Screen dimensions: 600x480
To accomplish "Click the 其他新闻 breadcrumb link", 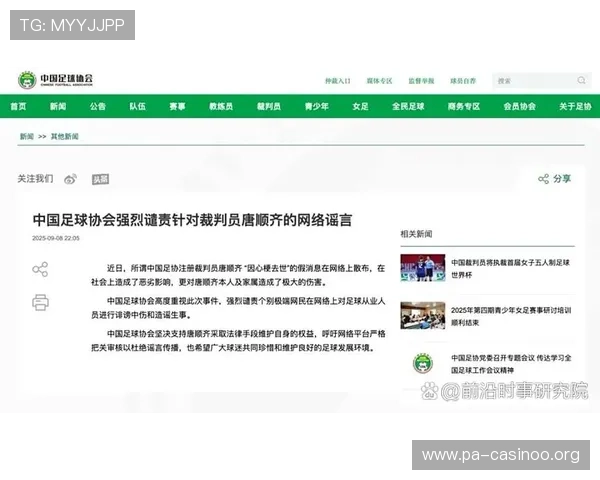I will 65,136.
